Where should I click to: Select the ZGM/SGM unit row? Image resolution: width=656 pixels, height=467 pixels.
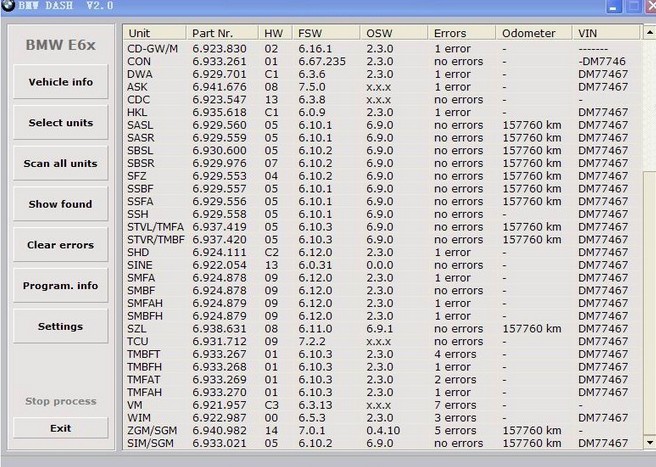click(383, 430)
